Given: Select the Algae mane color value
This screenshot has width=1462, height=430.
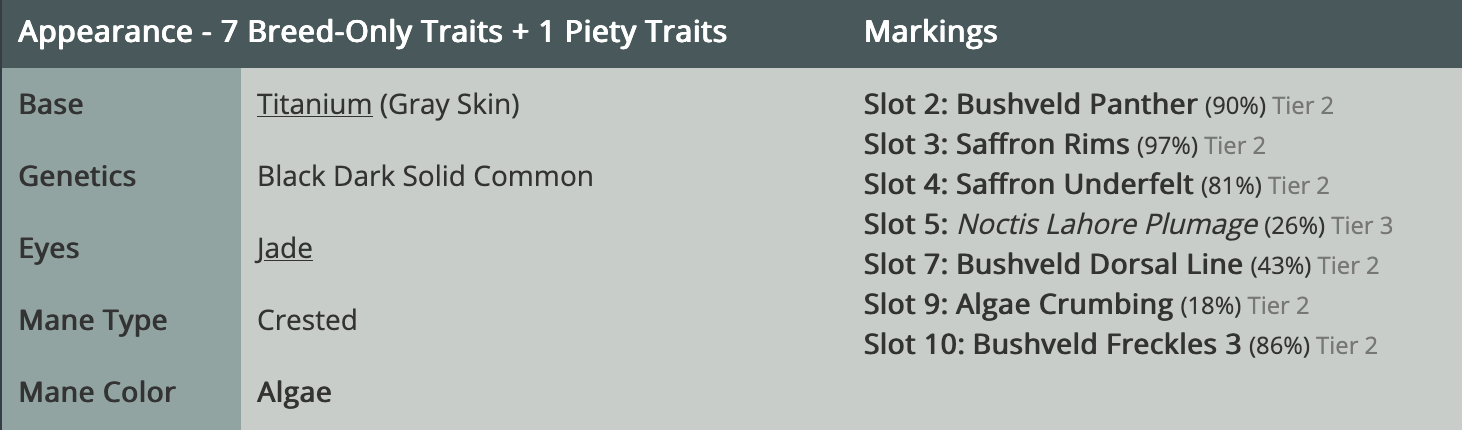Looking at the screenshot, I should 294,393.
